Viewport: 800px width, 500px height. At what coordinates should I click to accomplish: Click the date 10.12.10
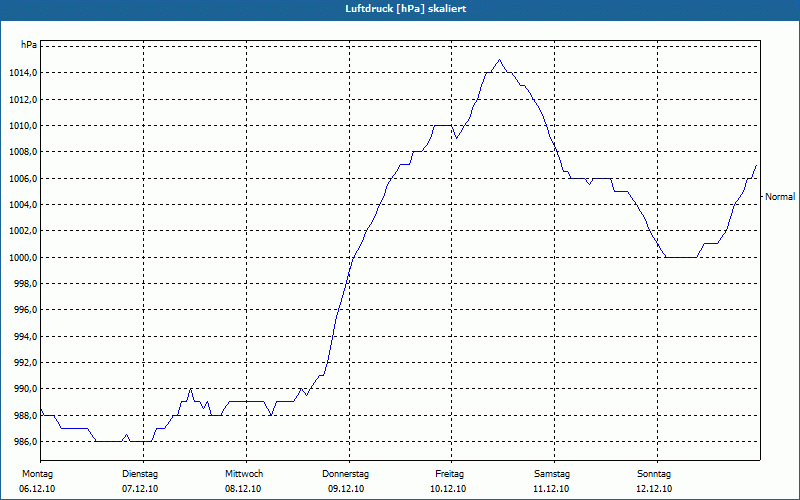pos(448,489)
